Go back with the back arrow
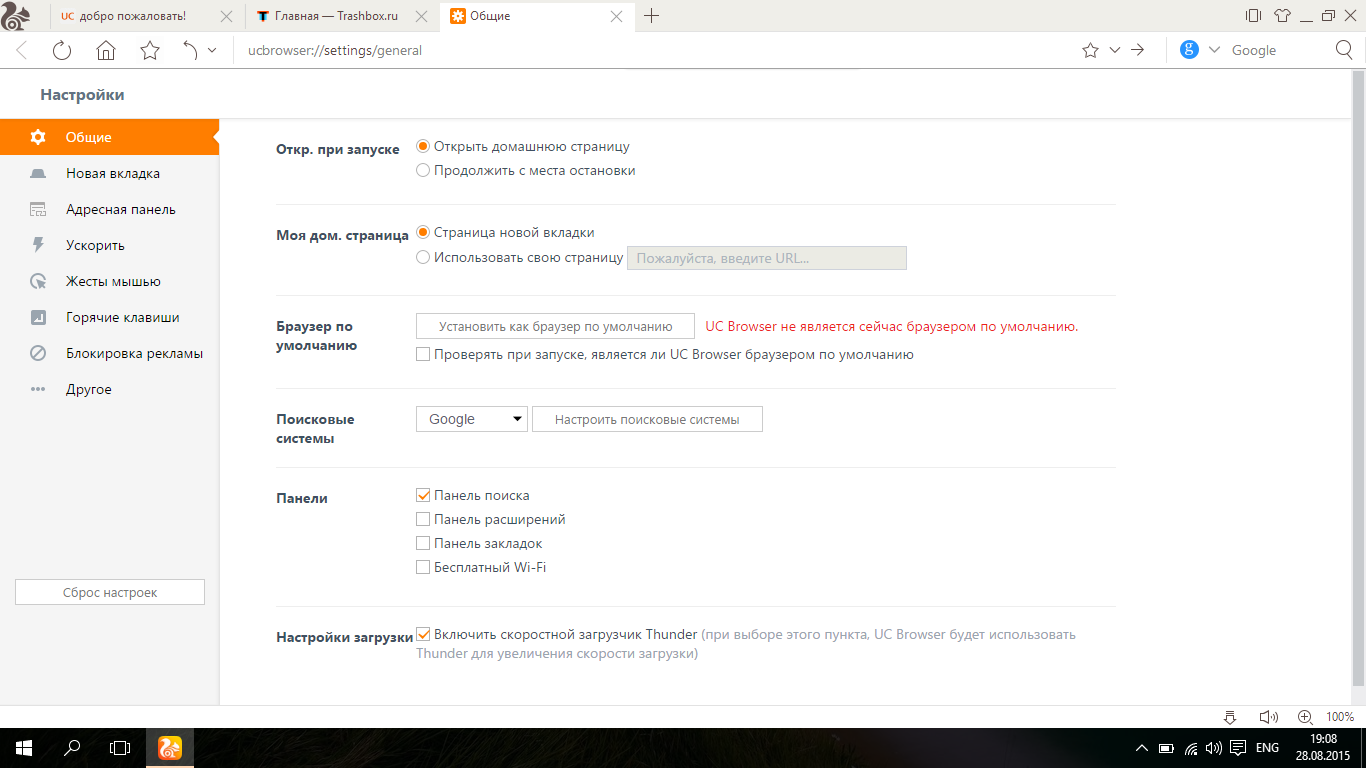Image resolution: width=1366 pixels, height=768 pixels. pyautogui.click(x=22, y=50)
